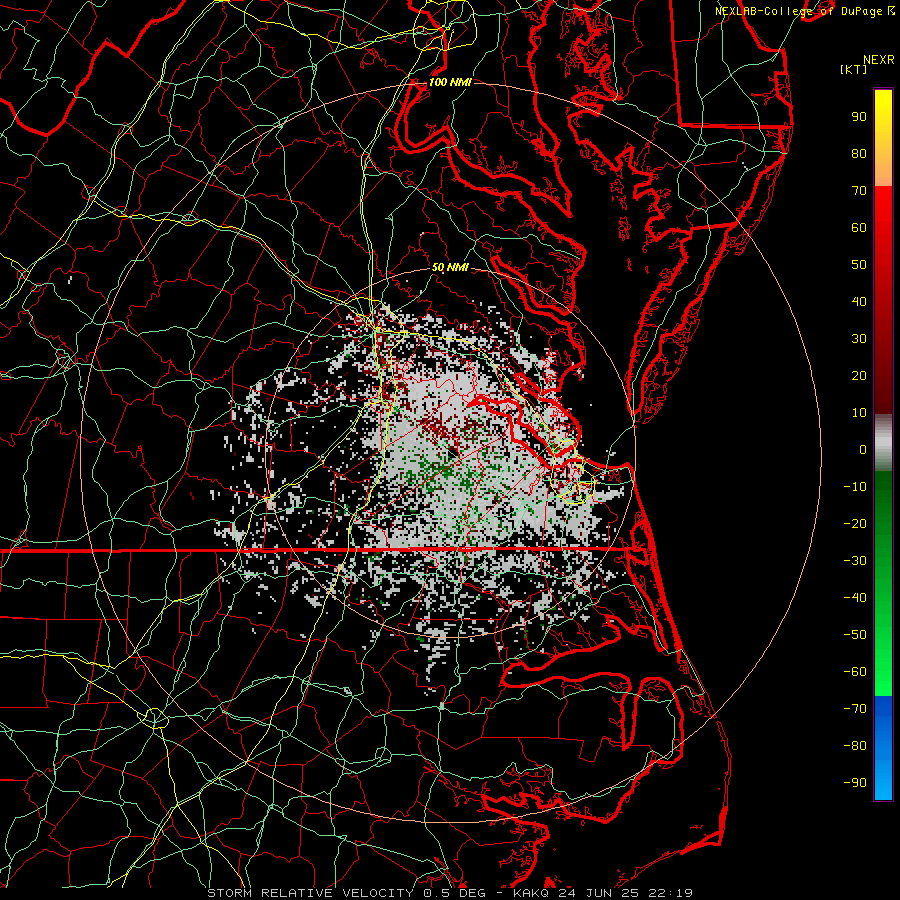Click the bright red segment of the color bar
900x900 pixels.
tap(883, 230)
